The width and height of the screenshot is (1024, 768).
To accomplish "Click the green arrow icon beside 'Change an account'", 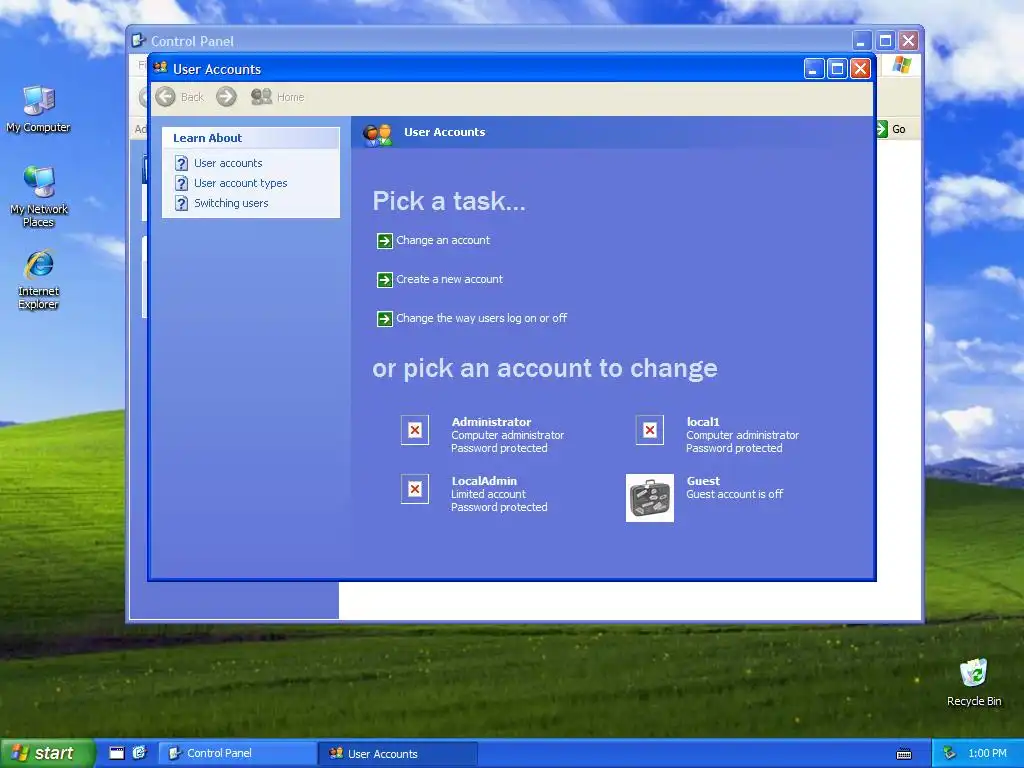I will click(x=385, y=241).
